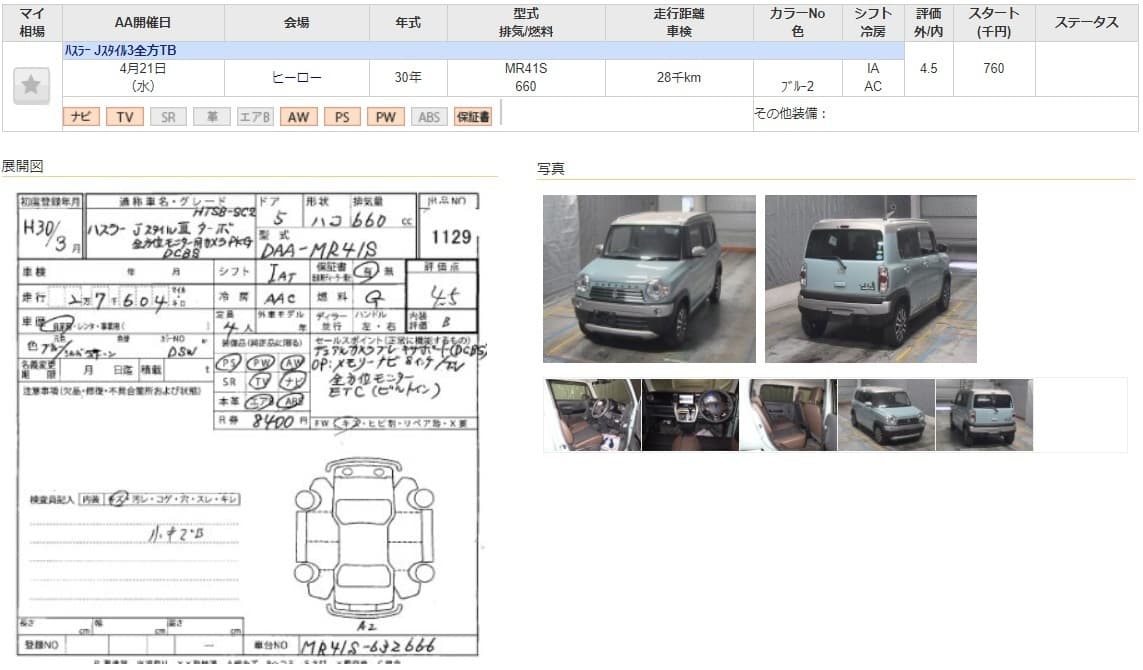Click the ナビ equipment badge
1143x670 pixels.
click(81, 117)
